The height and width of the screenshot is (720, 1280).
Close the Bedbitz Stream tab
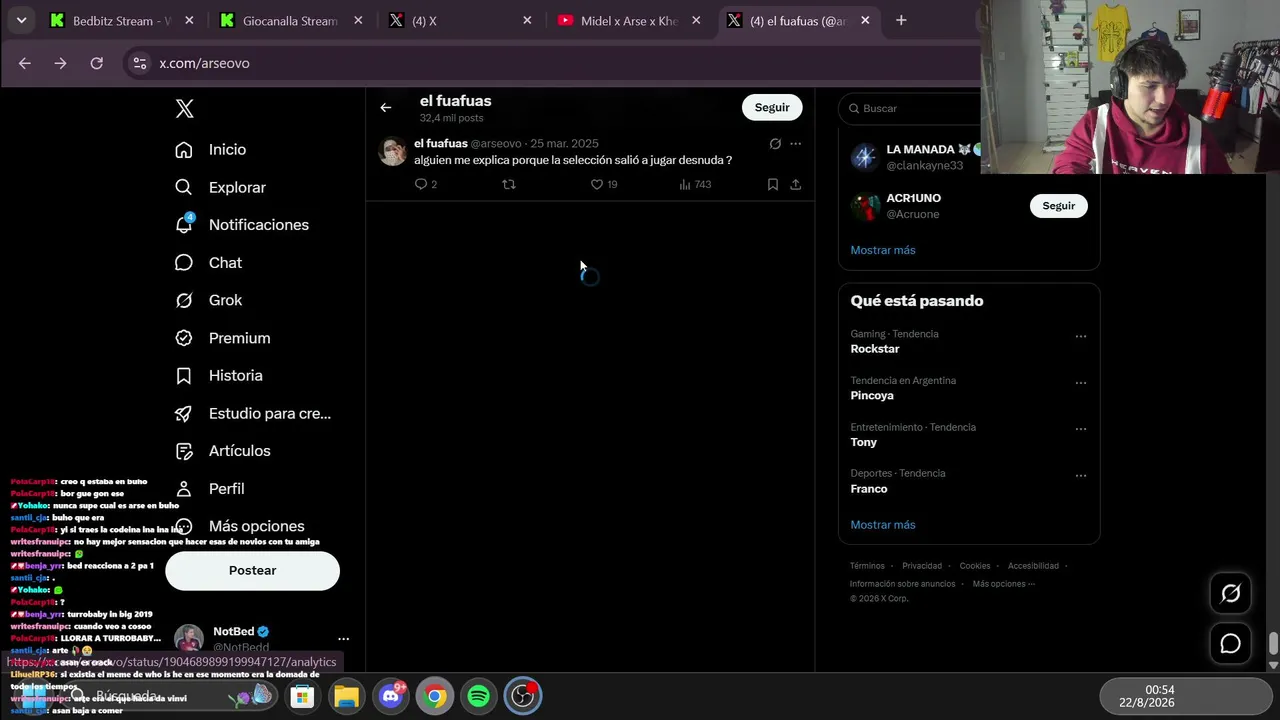(x=189, y=20)
